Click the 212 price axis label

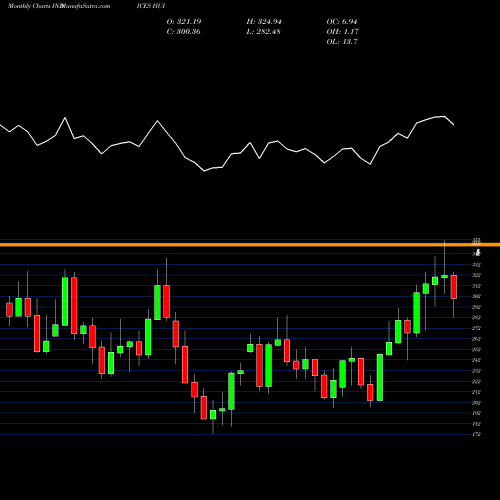pos(476,392)
